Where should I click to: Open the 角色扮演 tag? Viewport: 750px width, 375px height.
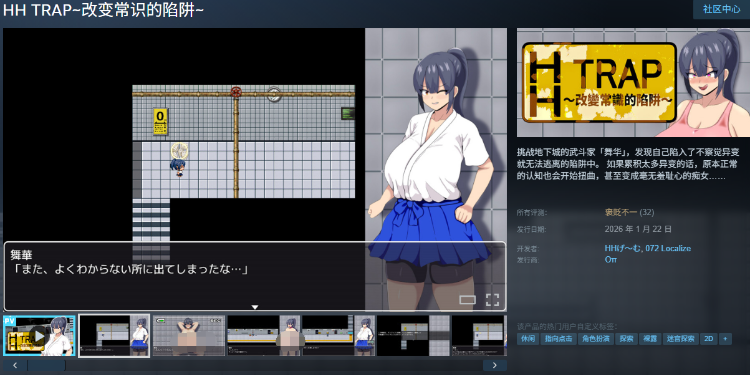[x=596, y=339]
